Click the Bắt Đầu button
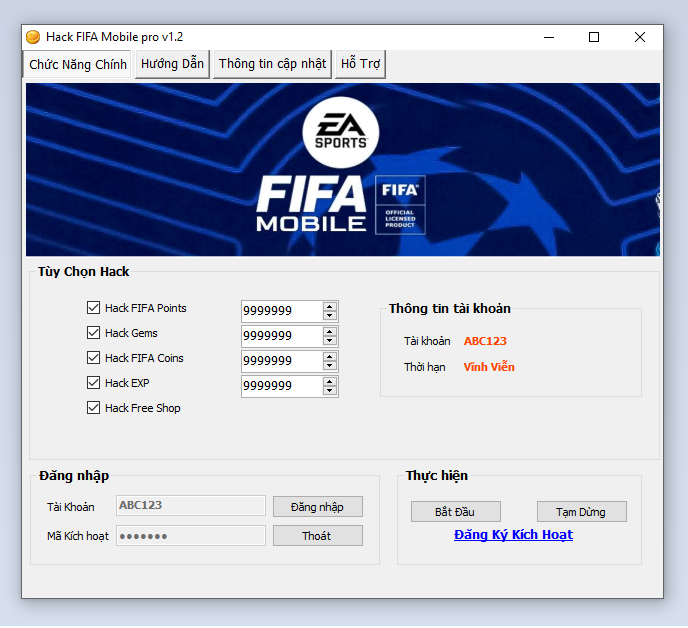Image resolution: width=688 pixels, height=628 pixels. click(x=455, y=512)
